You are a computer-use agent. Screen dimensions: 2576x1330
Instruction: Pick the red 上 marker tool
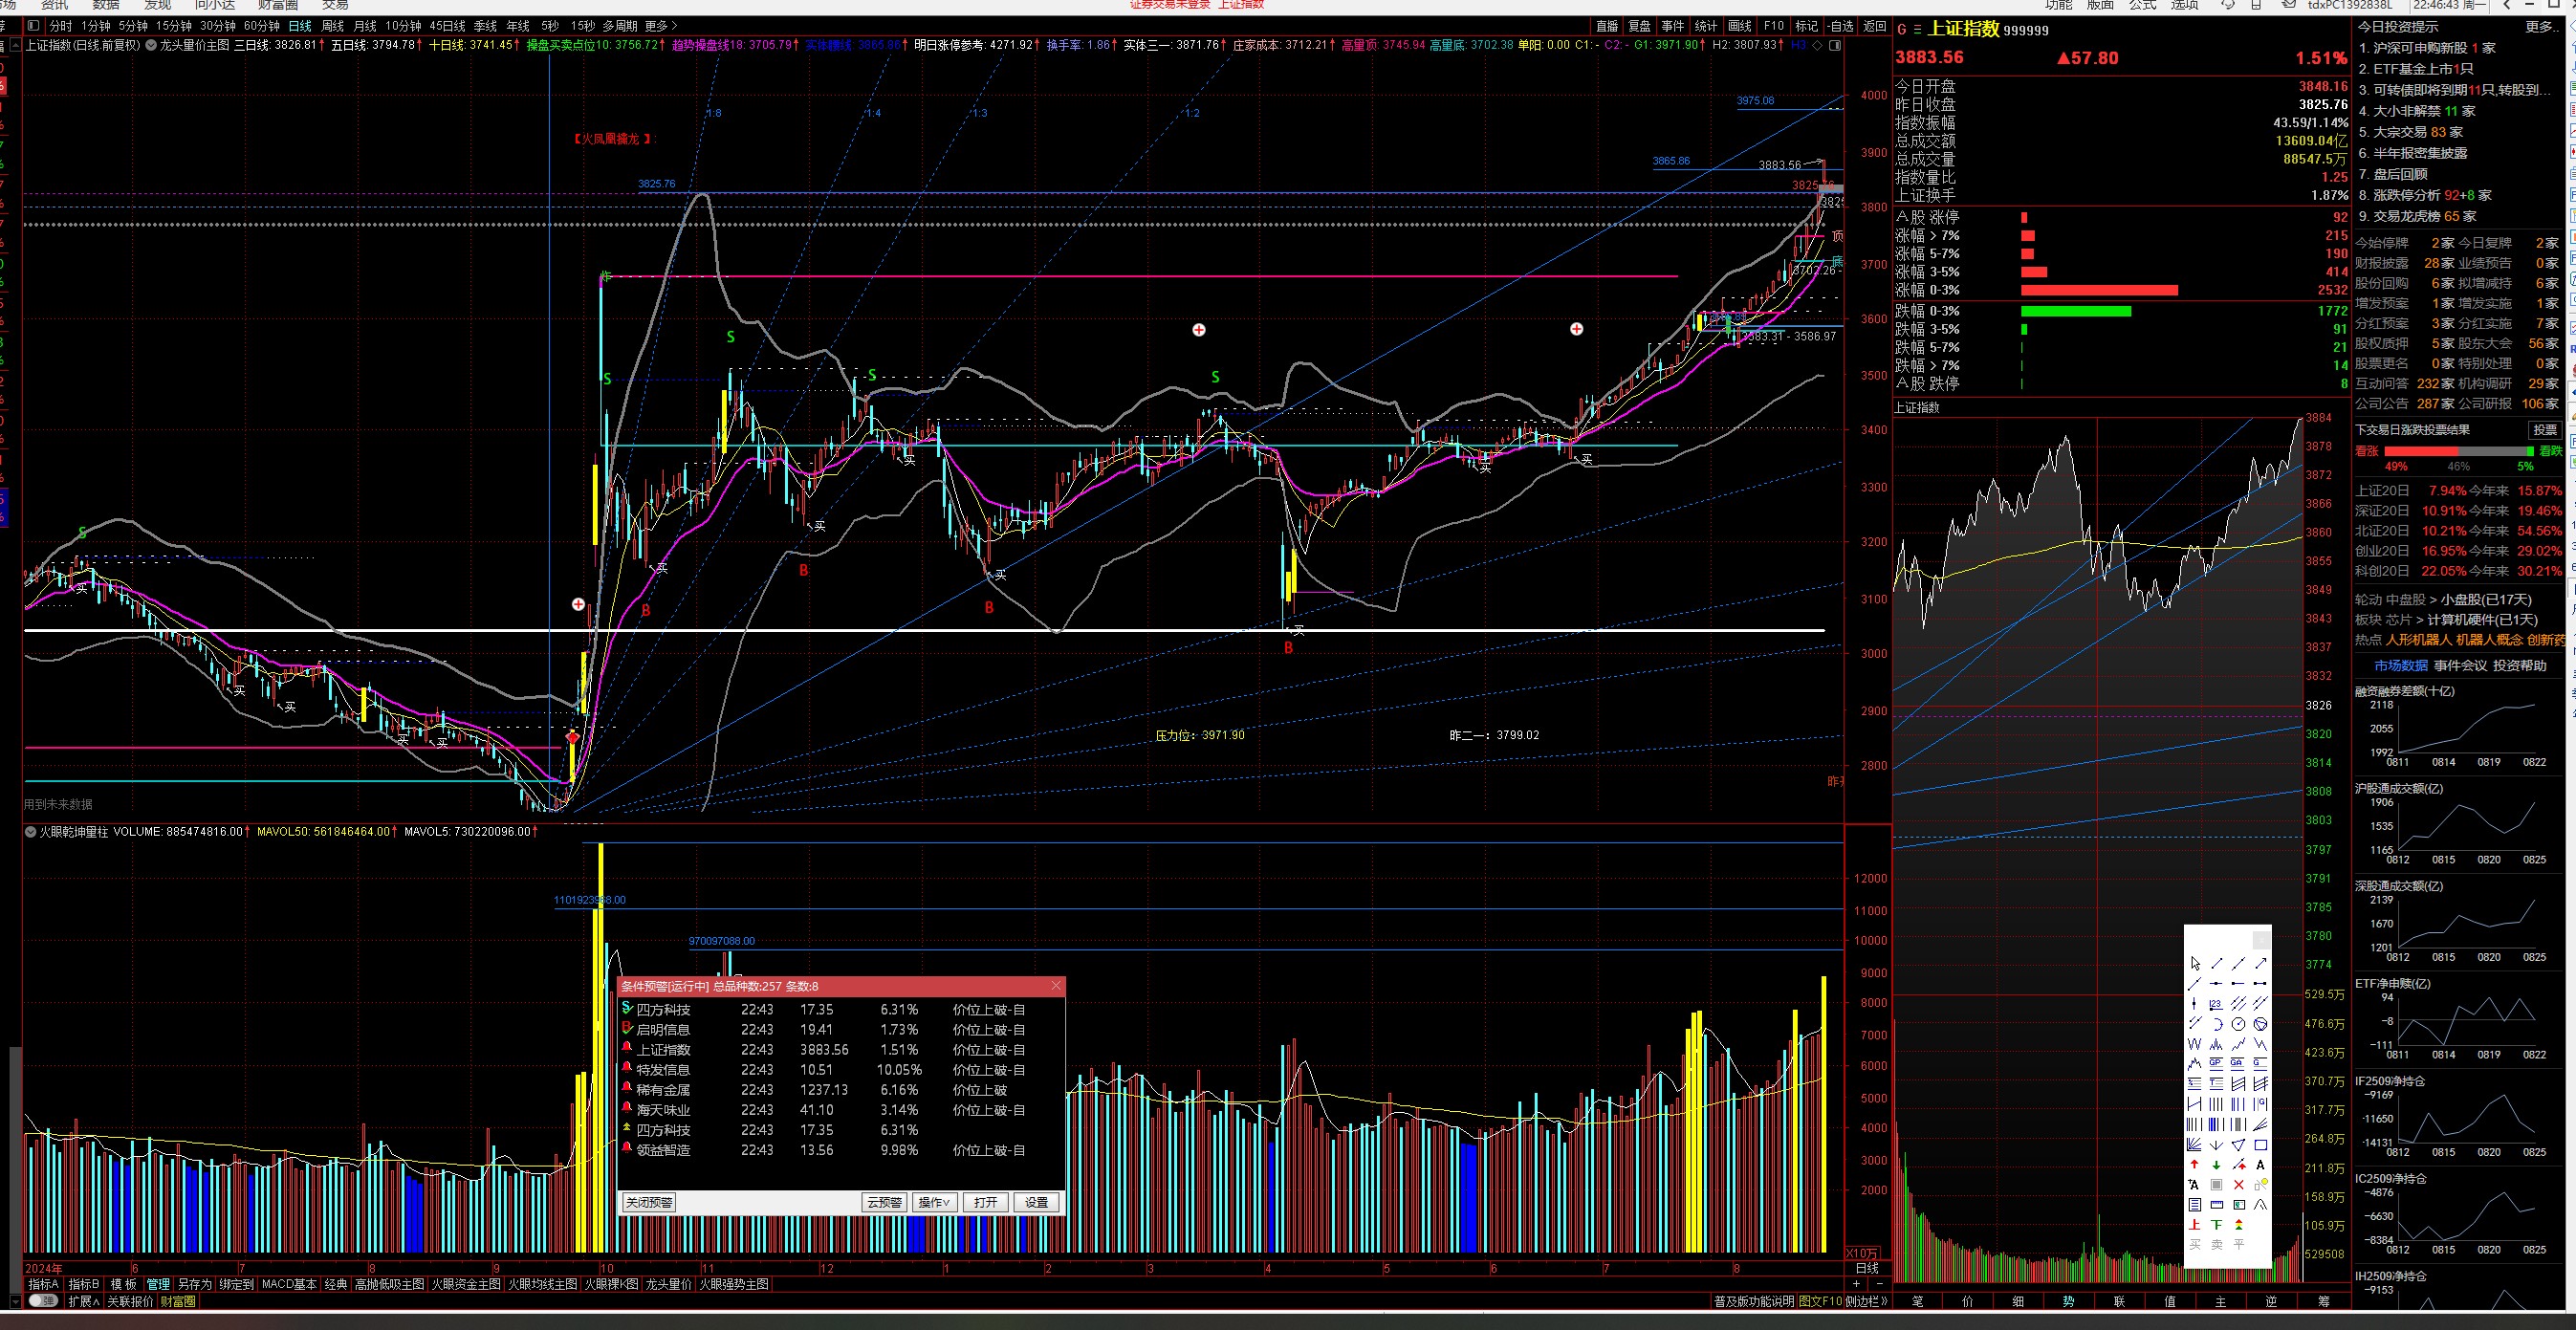click(2195, 1224)
